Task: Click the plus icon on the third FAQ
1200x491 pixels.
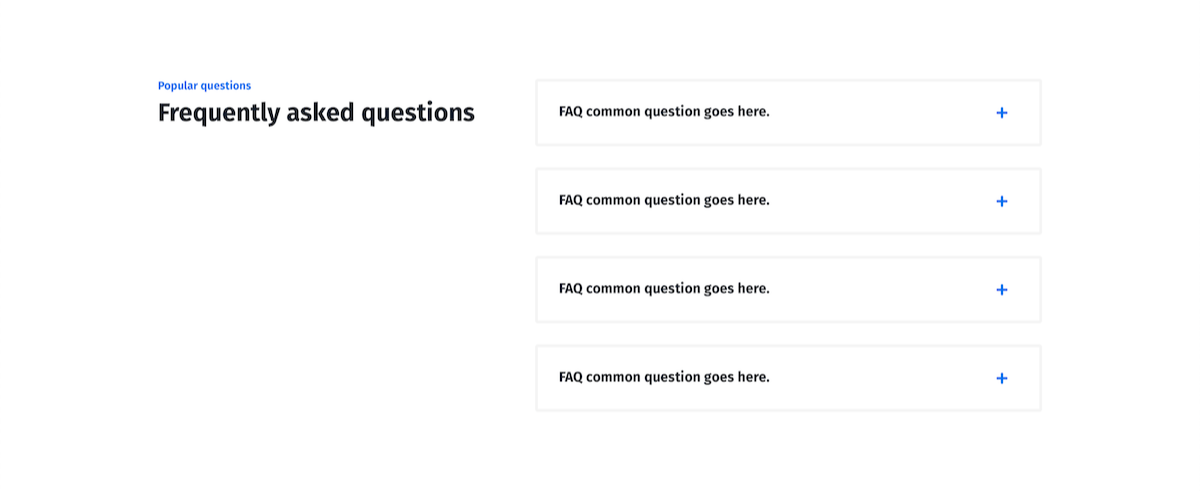Action: [x=1002, y=290]
